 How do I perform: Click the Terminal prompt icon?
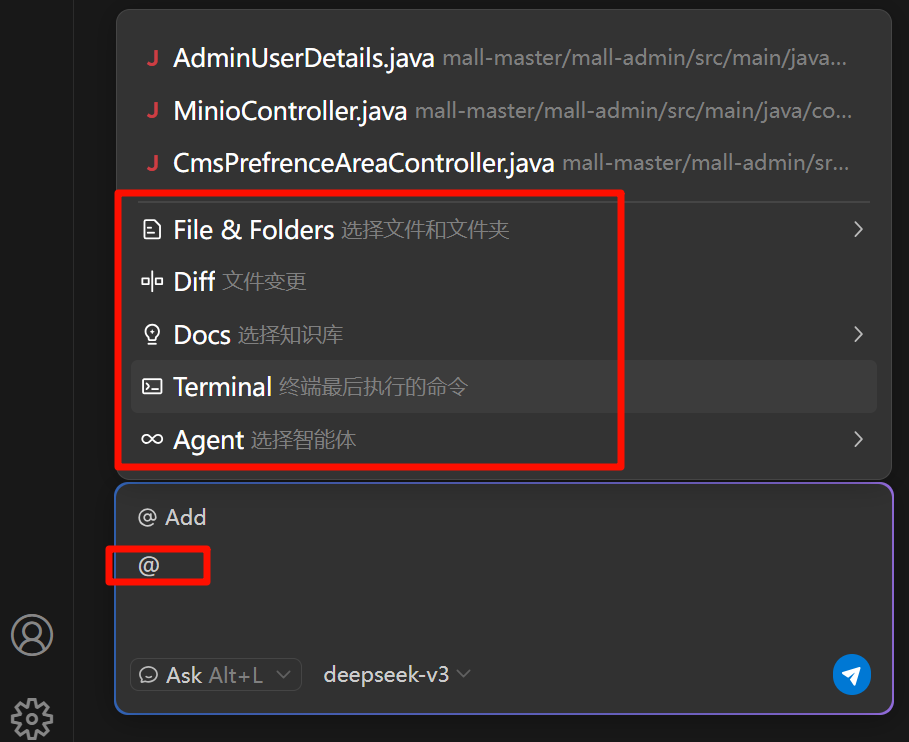[x=152, y=386]
